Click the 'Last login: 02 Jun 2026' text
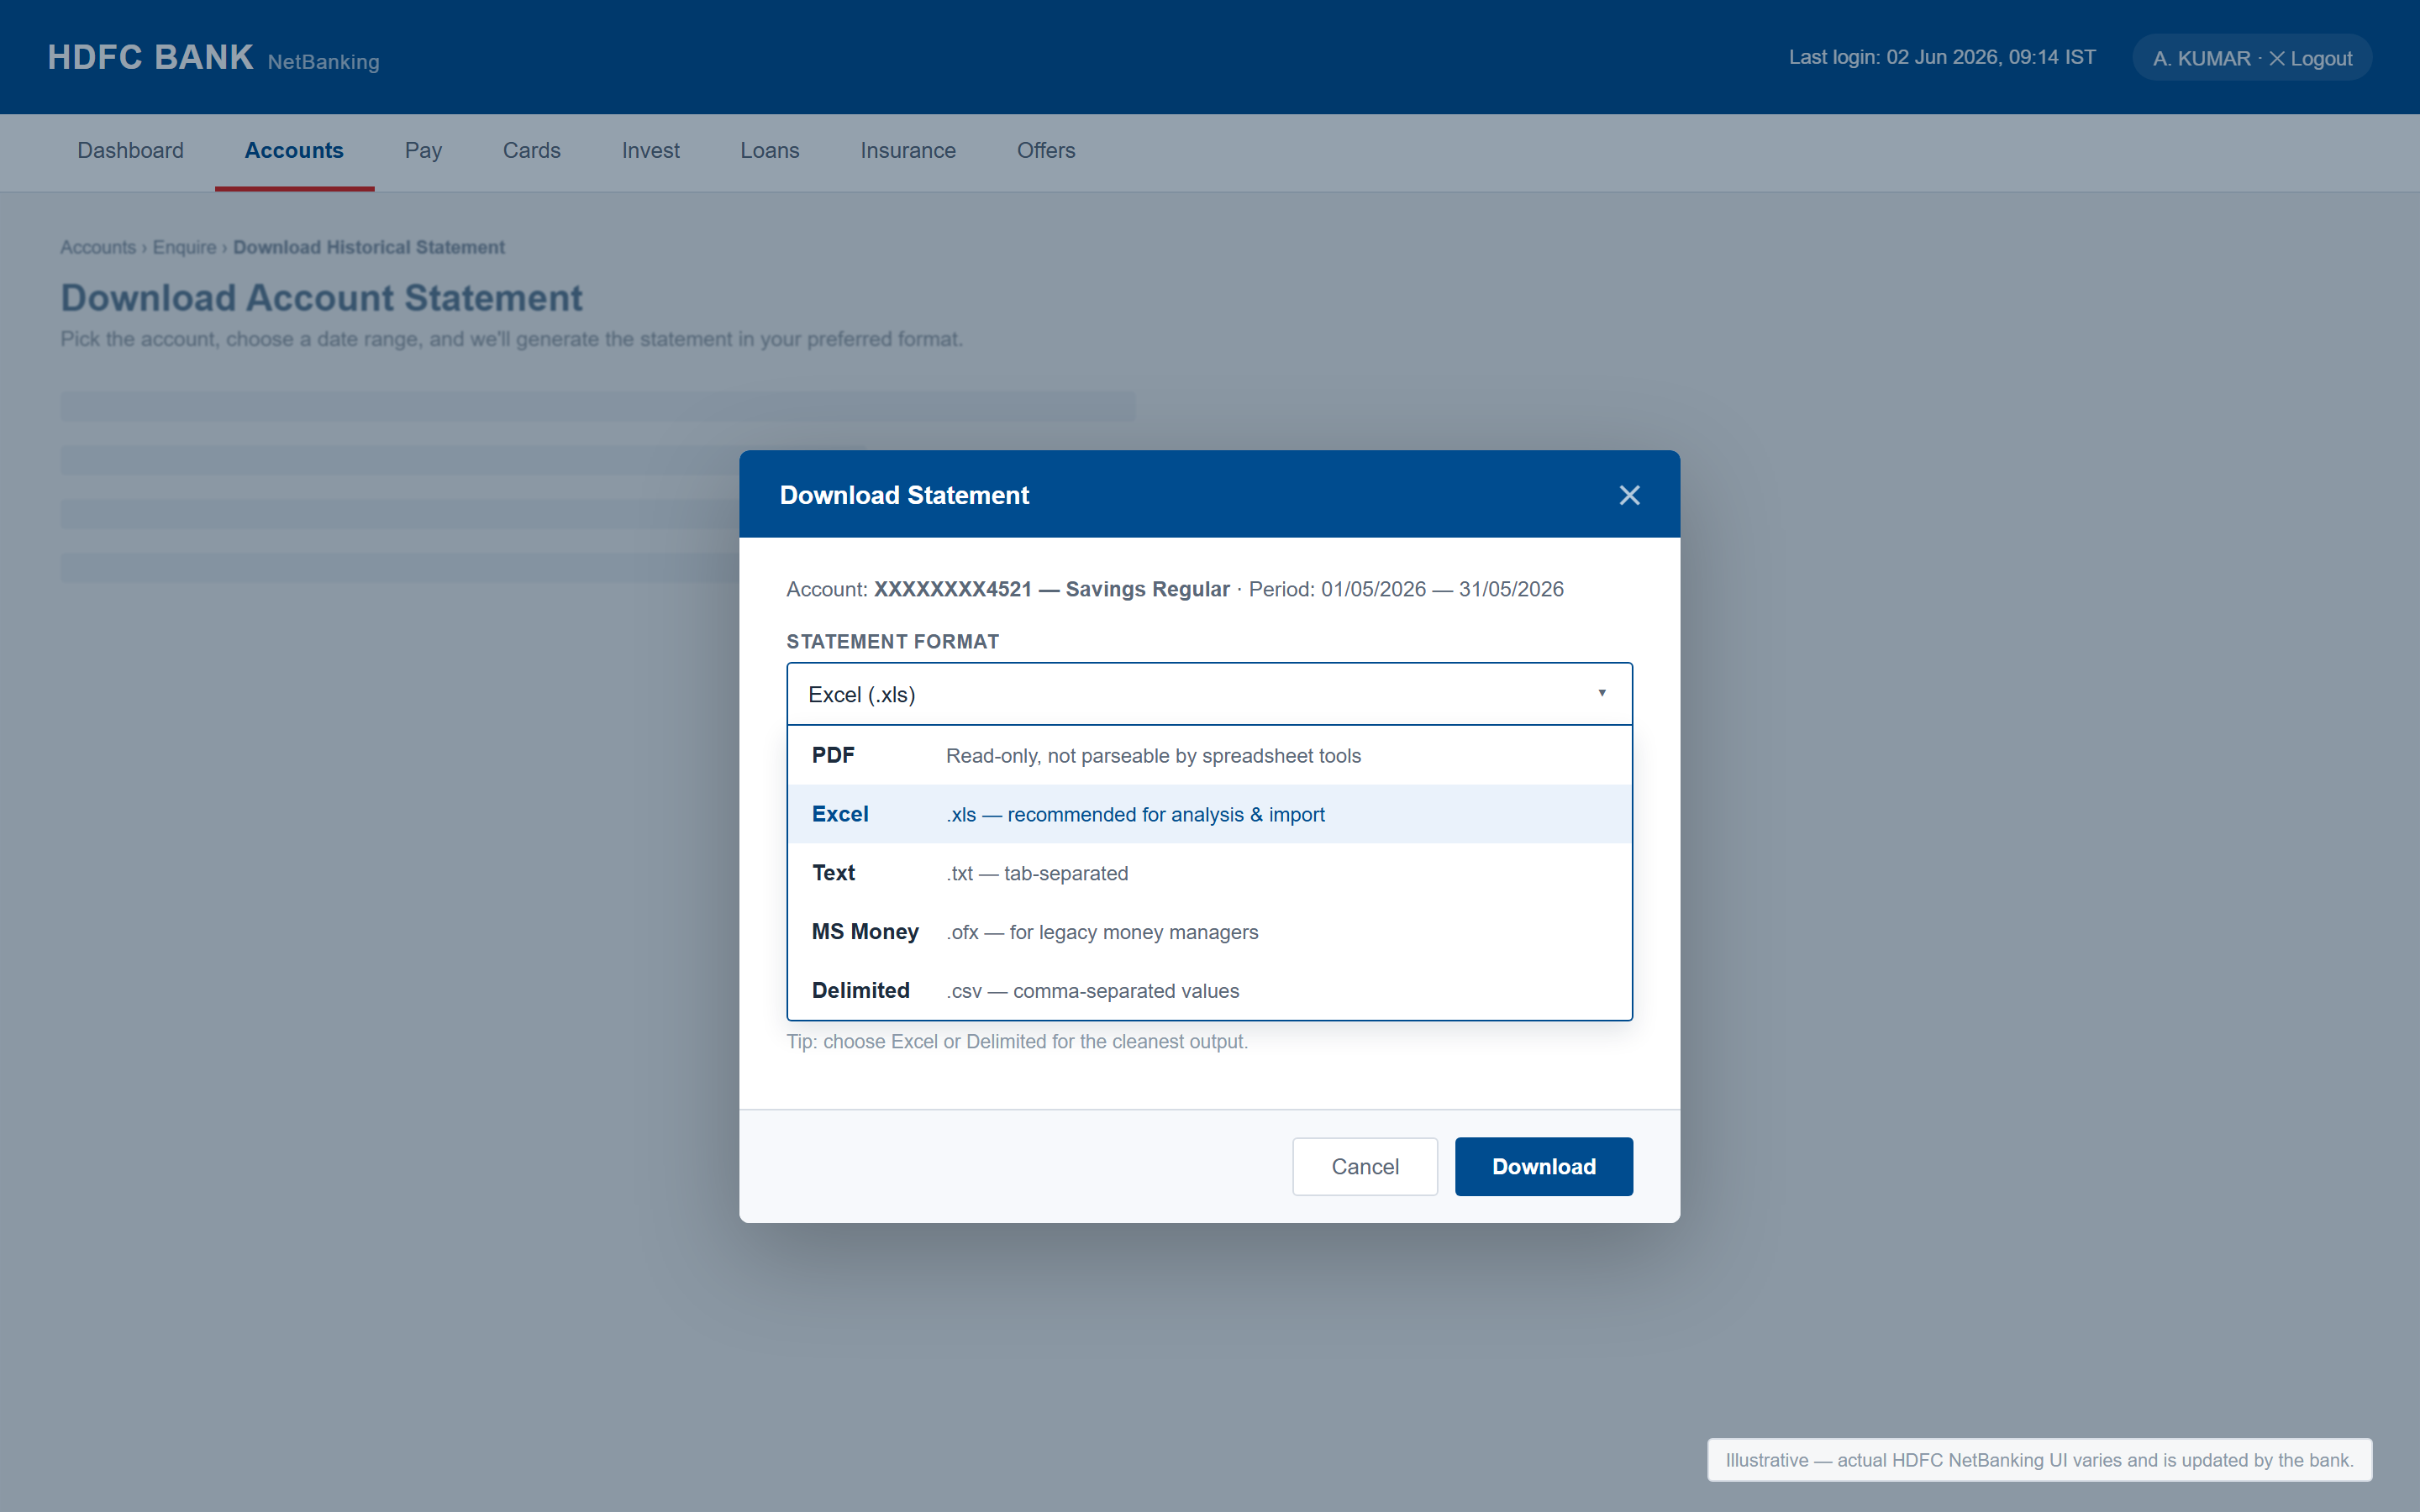 [1942, 57]
